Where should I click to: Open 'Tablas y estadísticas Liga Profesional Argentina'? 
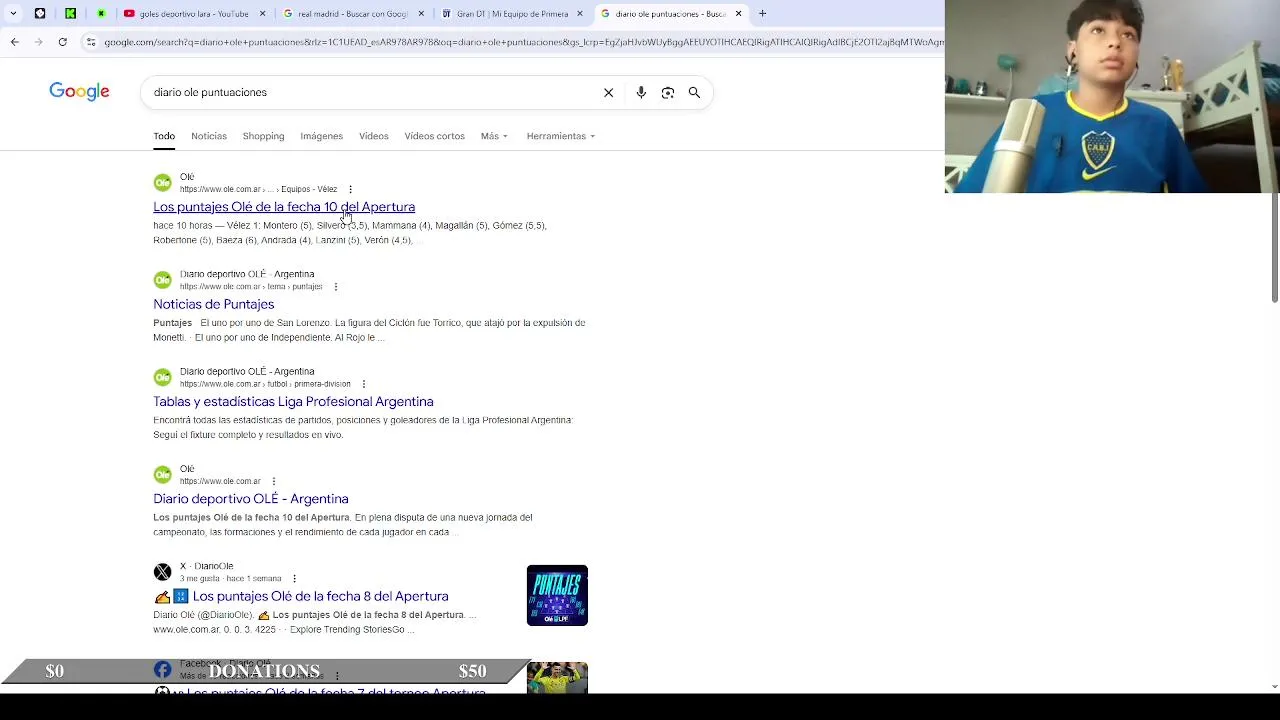tap(293, 401)
